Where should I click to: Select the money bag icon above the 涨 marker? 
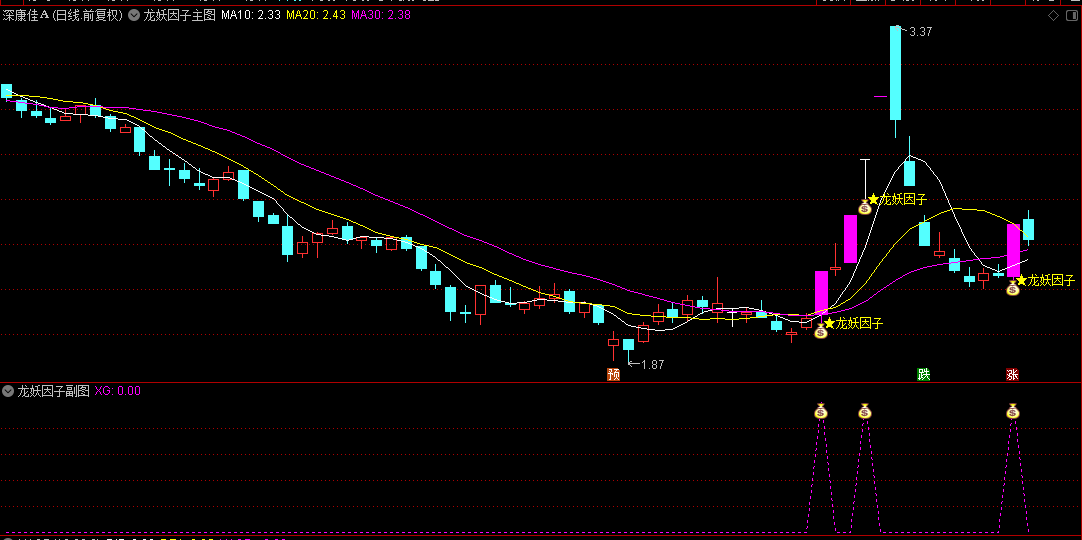(1012, 288)
